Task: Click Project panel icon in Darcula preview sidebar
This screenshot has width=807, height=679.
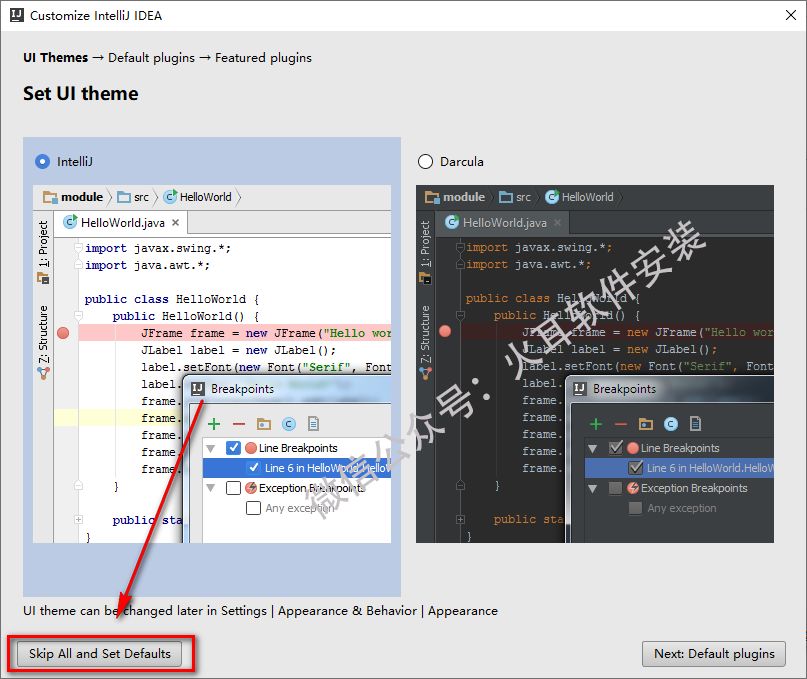Action: coord(425,278)
